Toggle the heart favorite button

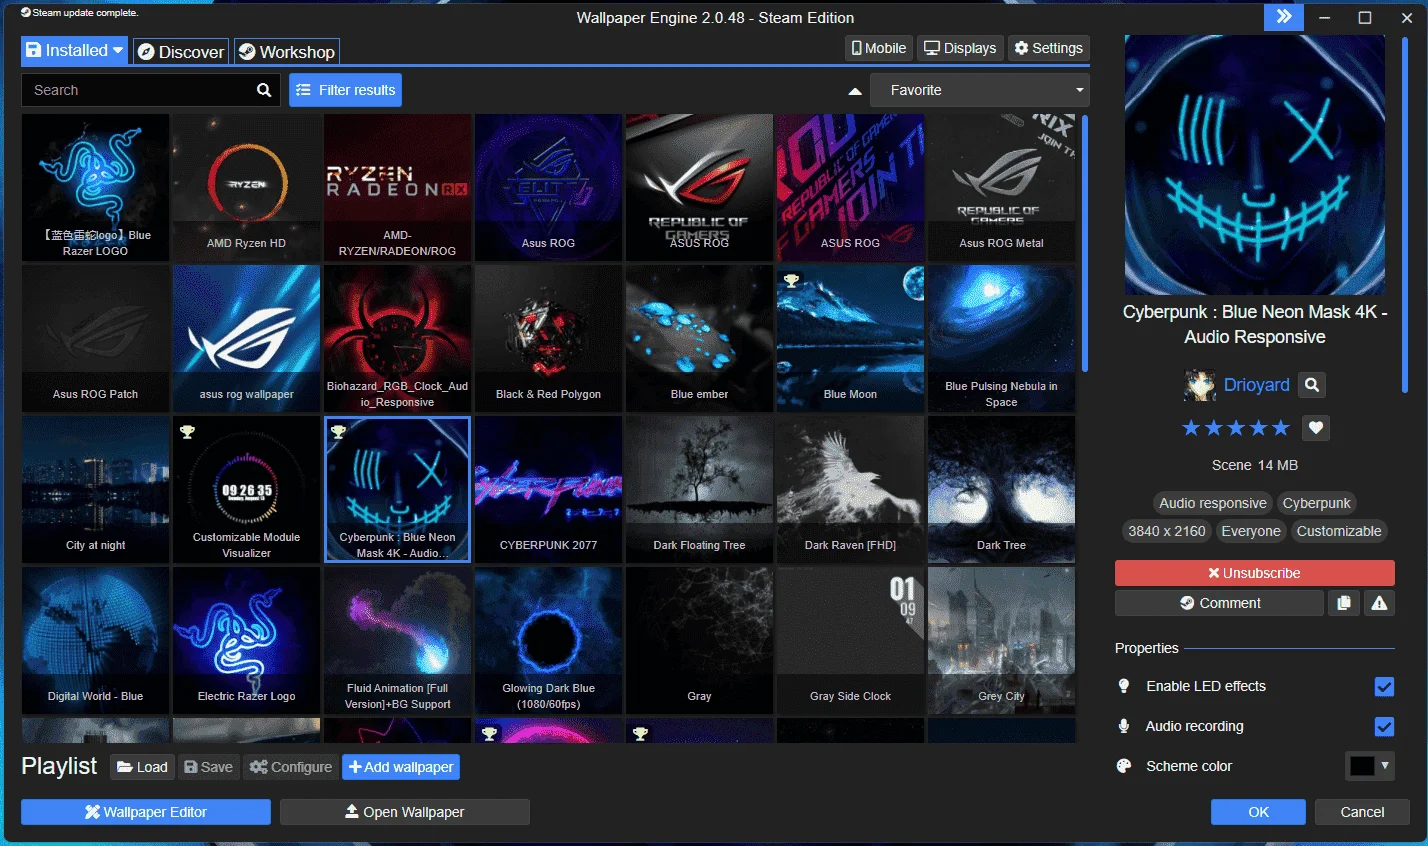pyautogui.click(x=1316, y=428)
